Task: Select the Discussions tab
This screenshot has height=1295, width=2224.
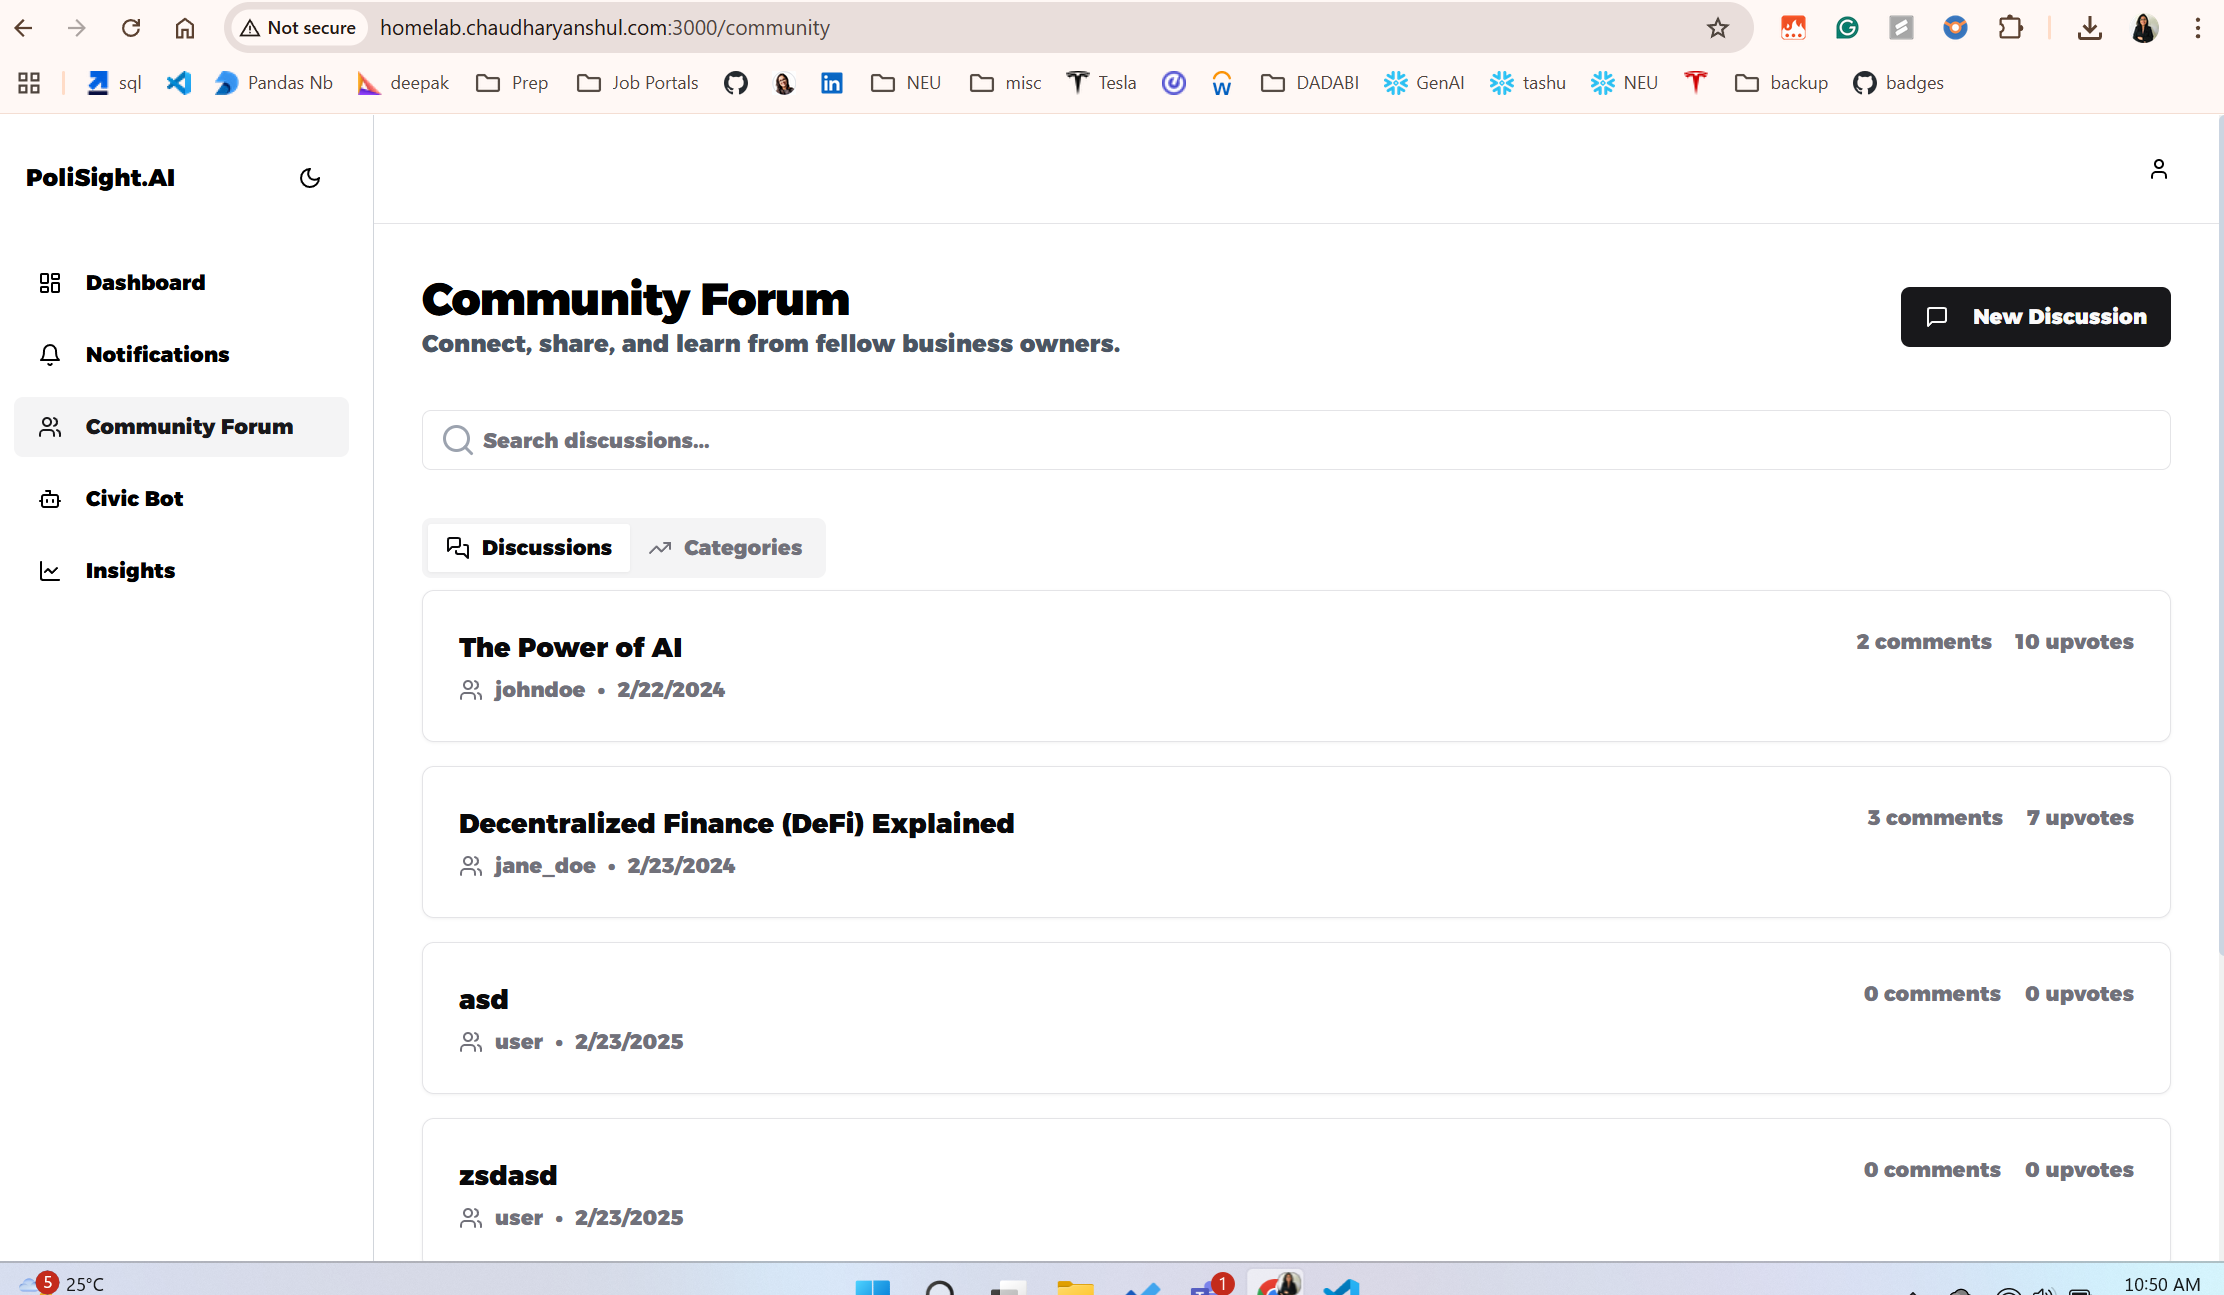Action: click(x=529, y=548)
